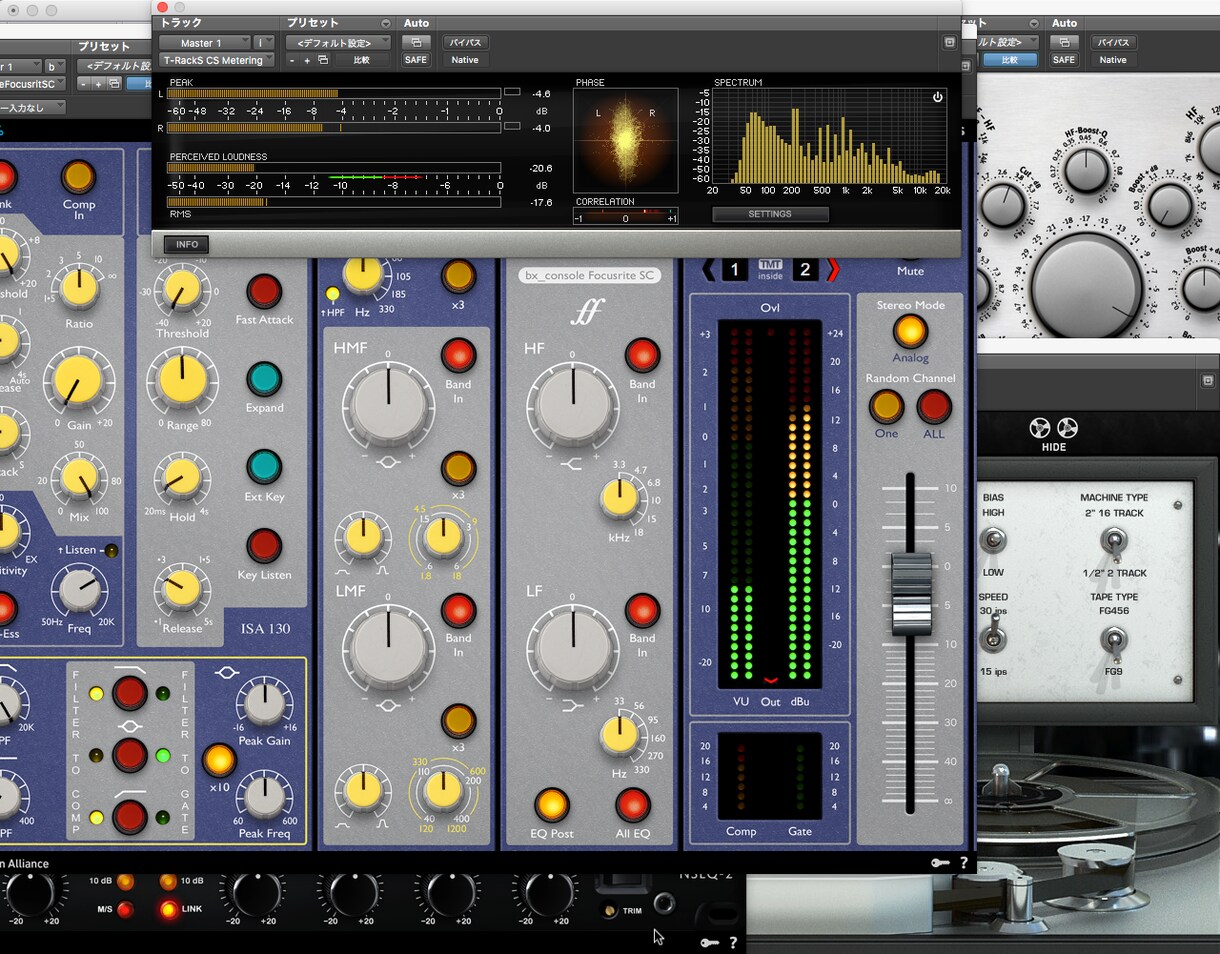Screen dimensions: 1220x954
Task: Select TMT channel number 2
Action: [806, 269]
